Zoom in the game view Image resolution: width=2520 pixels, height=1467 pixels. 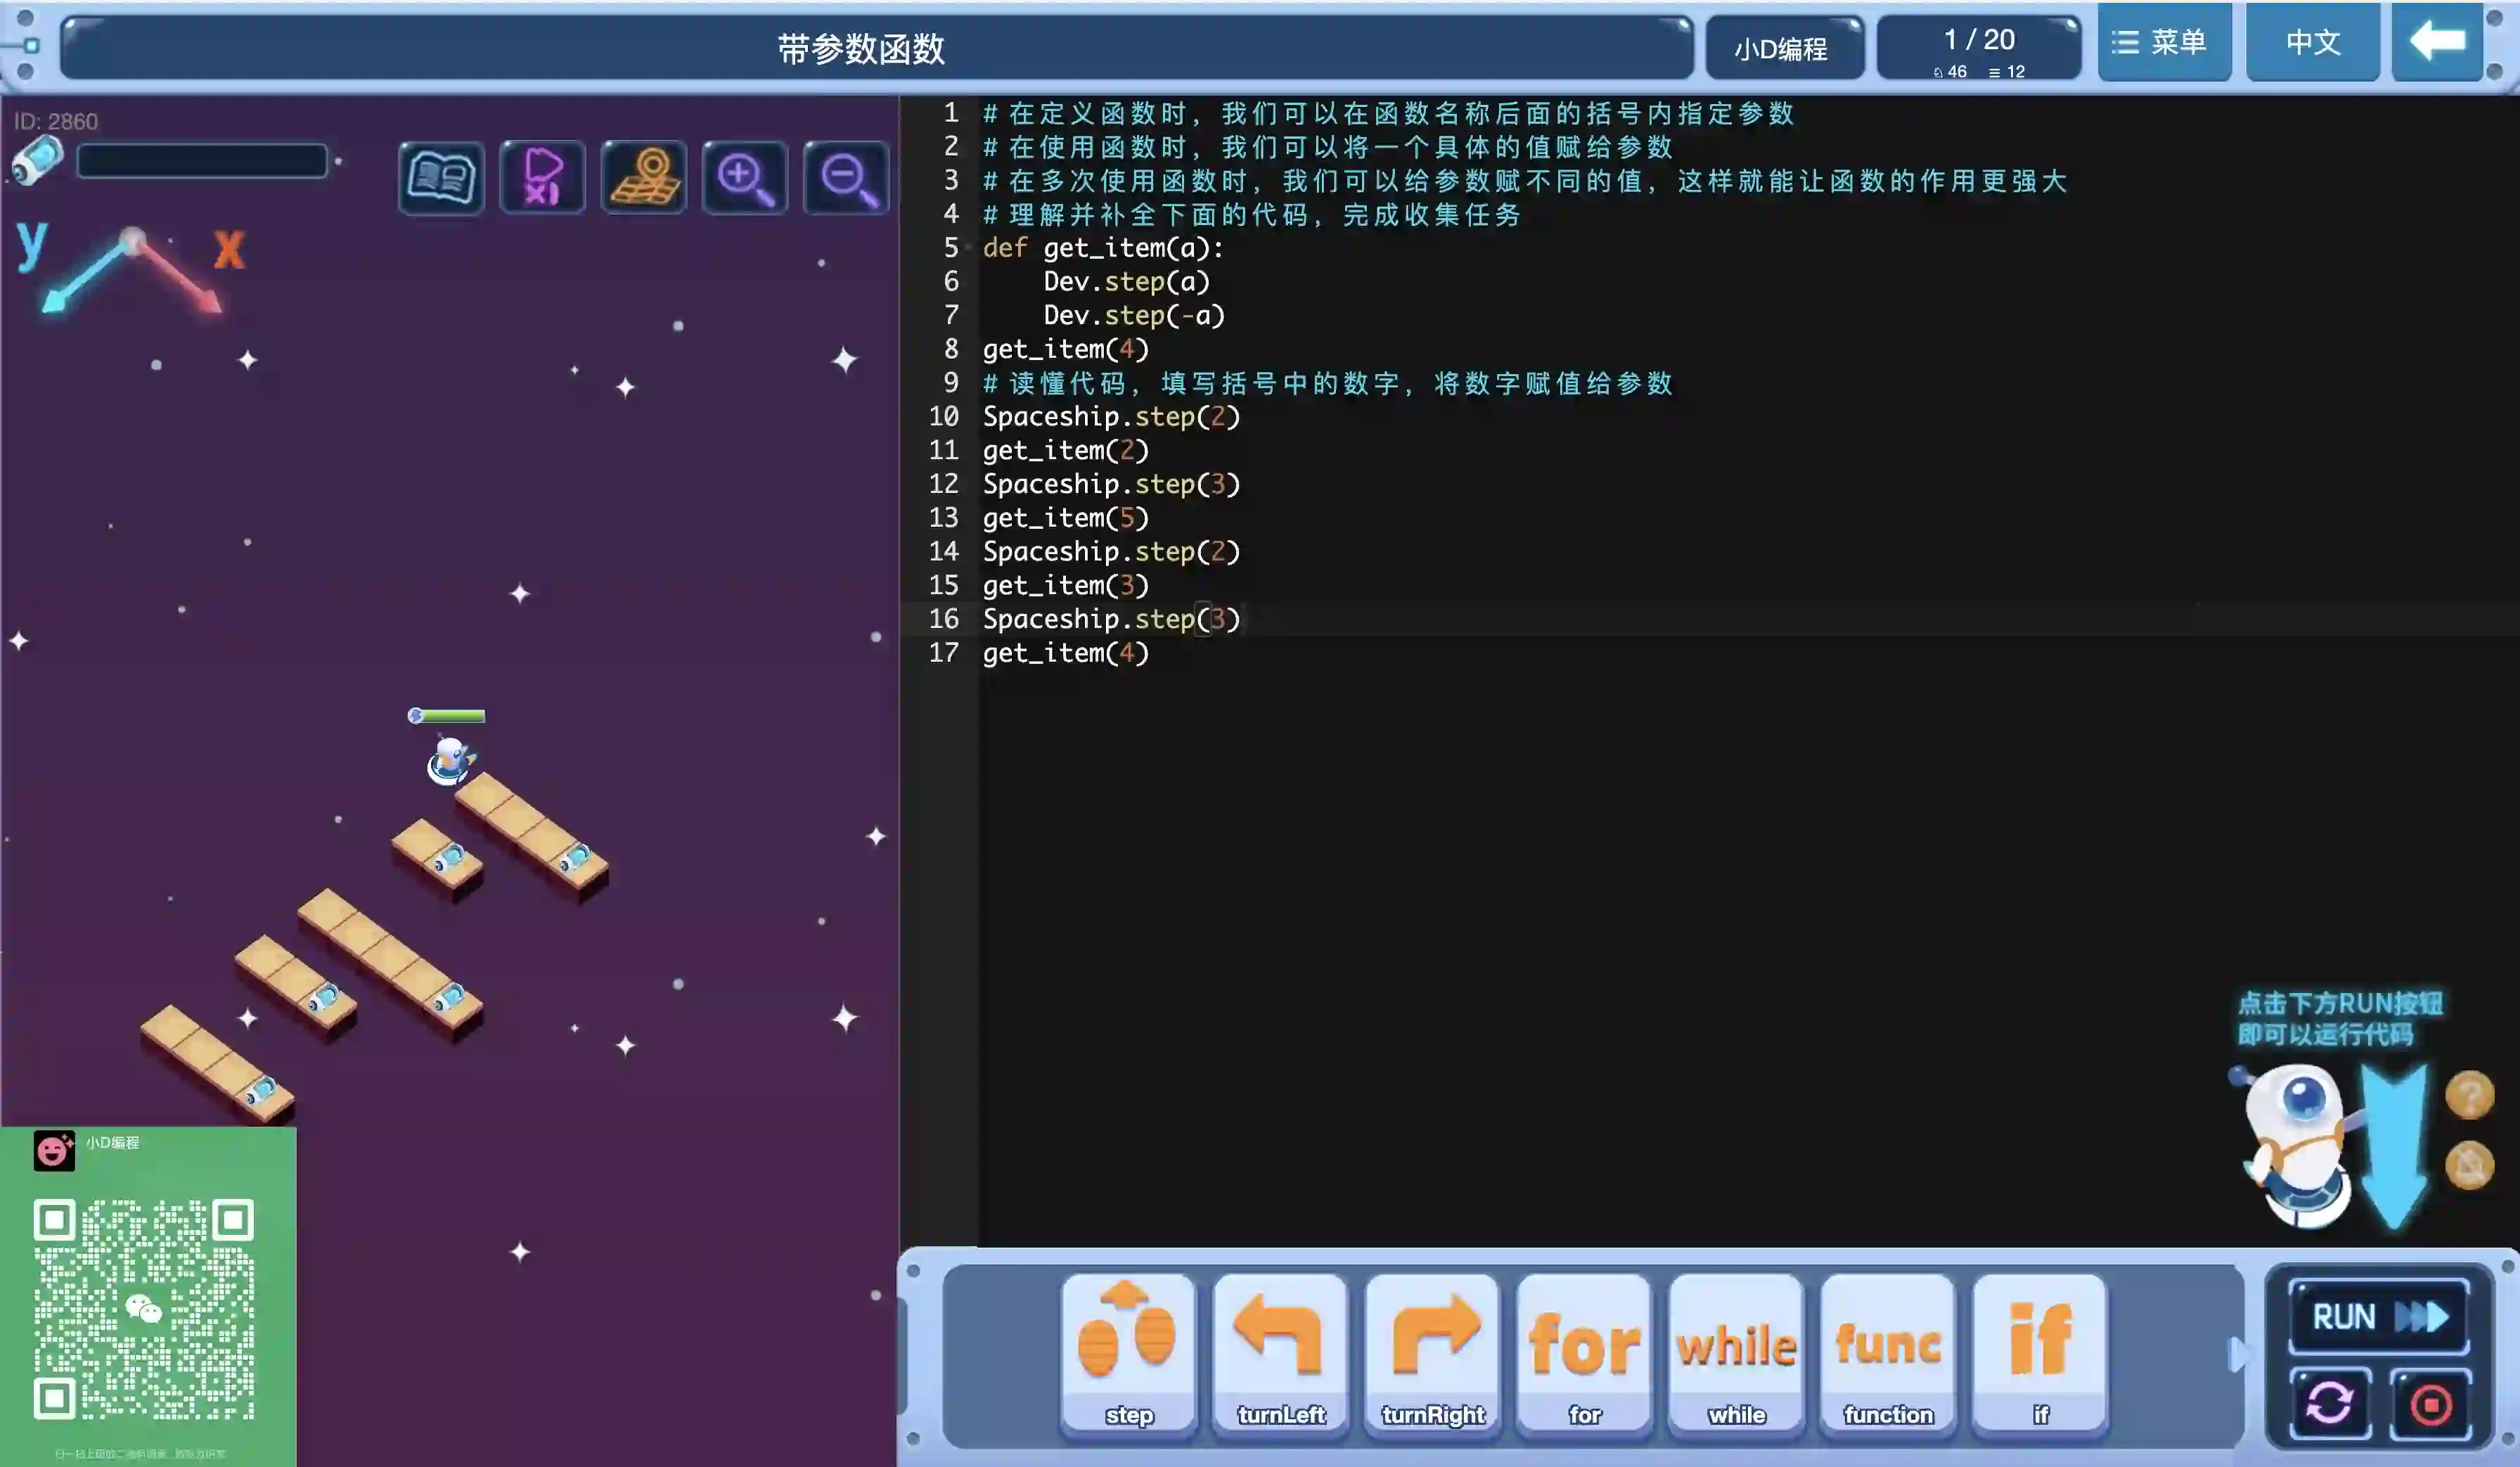(745, 178)
